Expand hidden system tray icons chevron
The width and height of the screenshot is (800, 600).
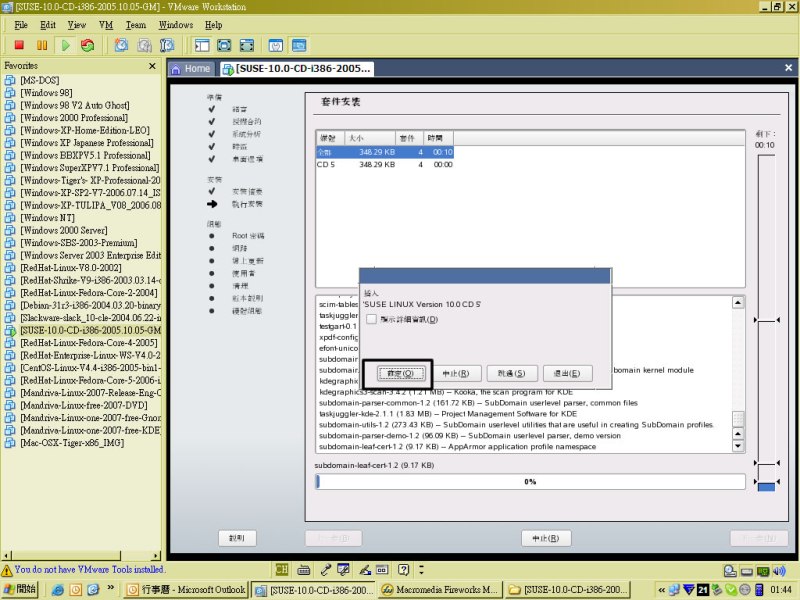click(662, 590)
